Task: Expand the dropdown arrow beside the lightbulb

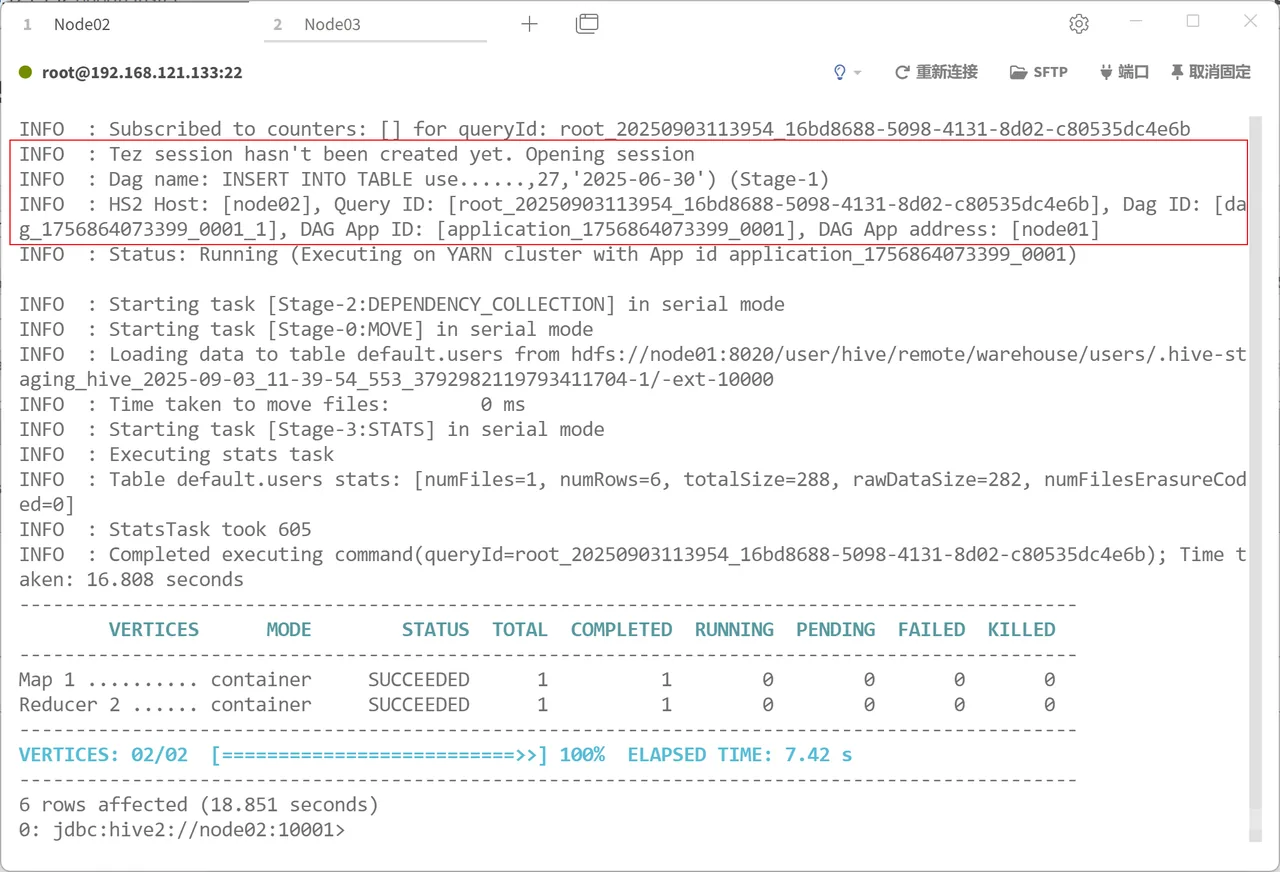Action: point(858,73)
